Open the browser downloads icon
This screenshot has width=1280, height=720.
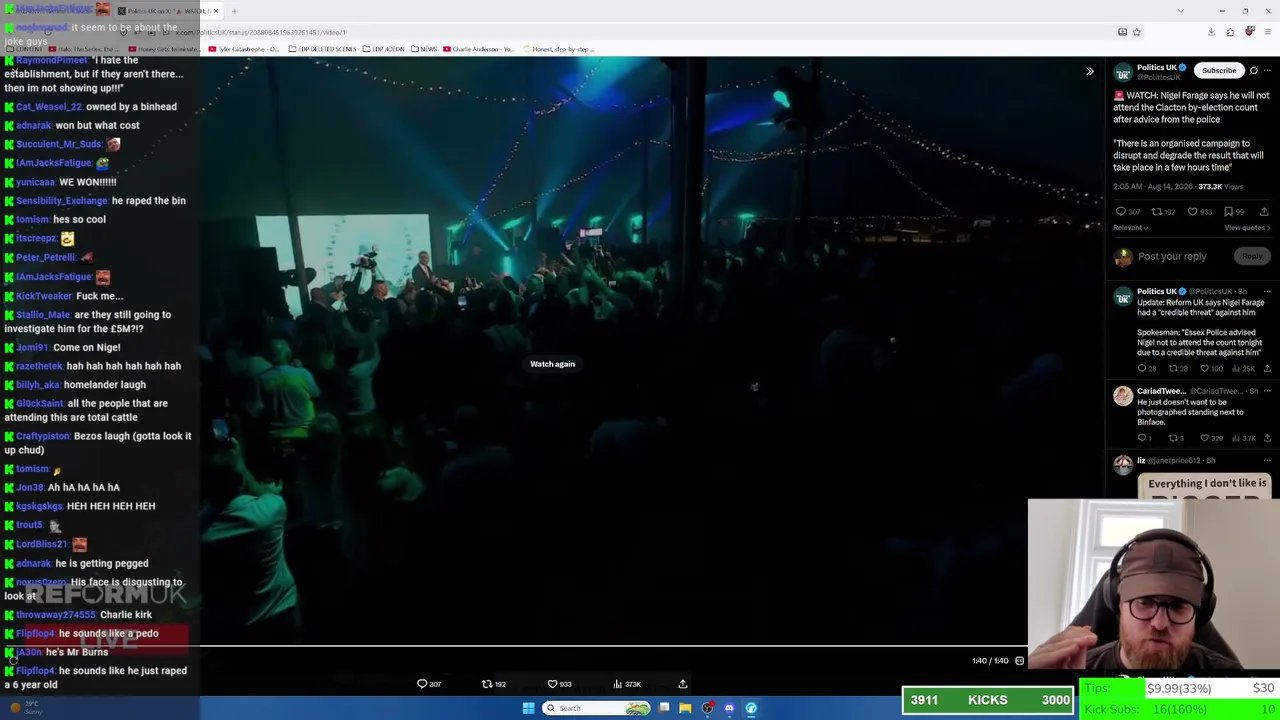(x=1211, y=32)
